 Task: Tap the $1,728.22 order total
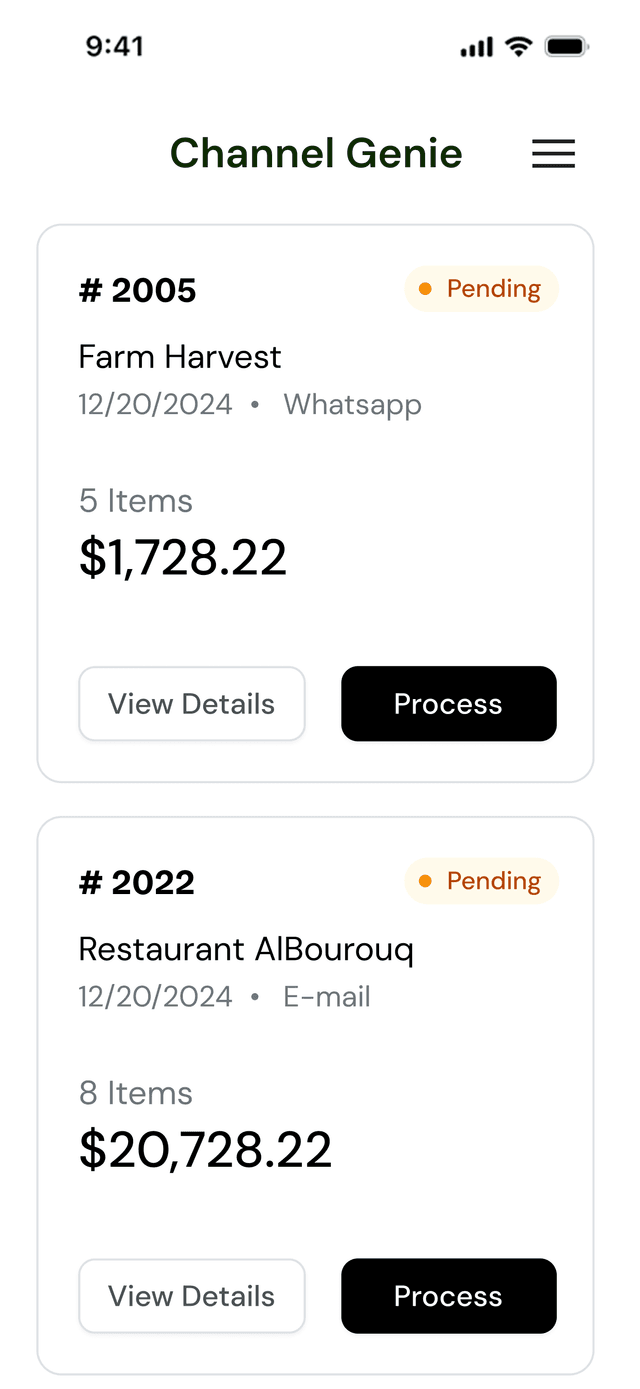pyautogui.click(x=183, y=558)
